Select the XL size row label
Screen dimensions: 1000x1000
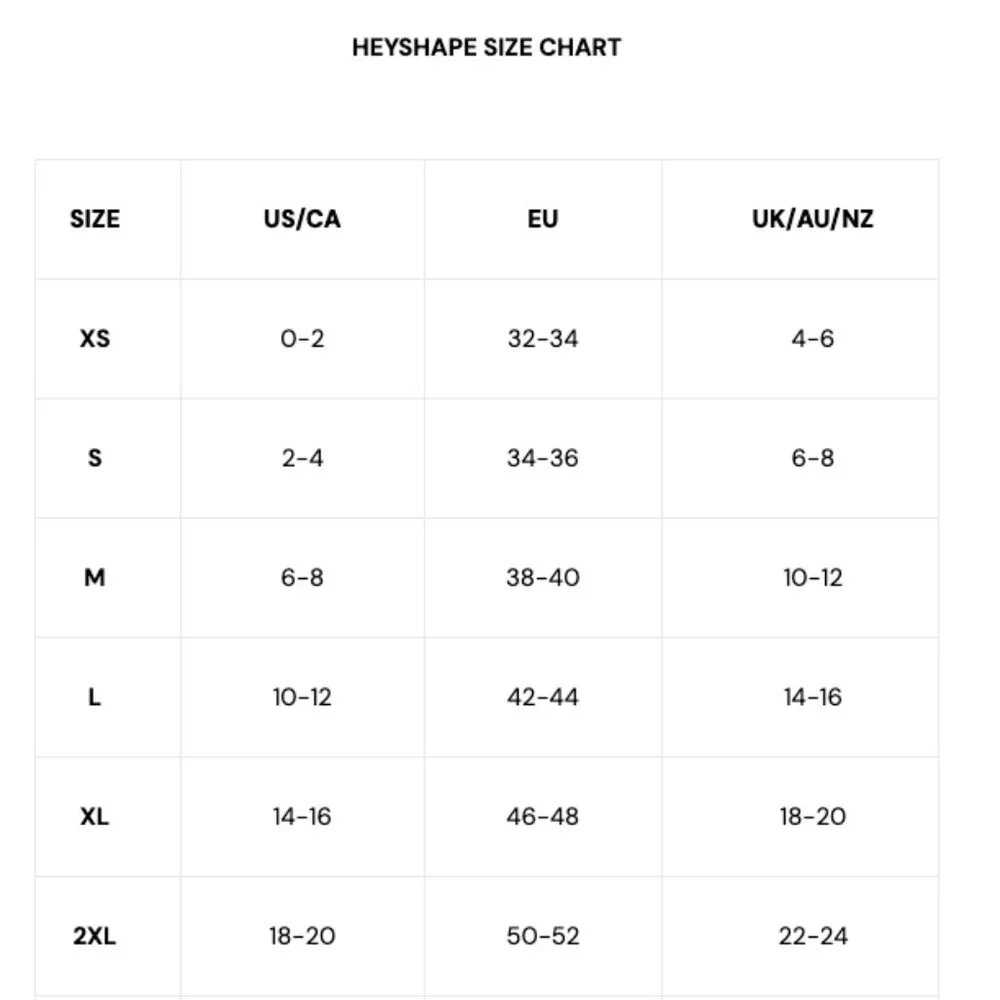tap(95, 816)
